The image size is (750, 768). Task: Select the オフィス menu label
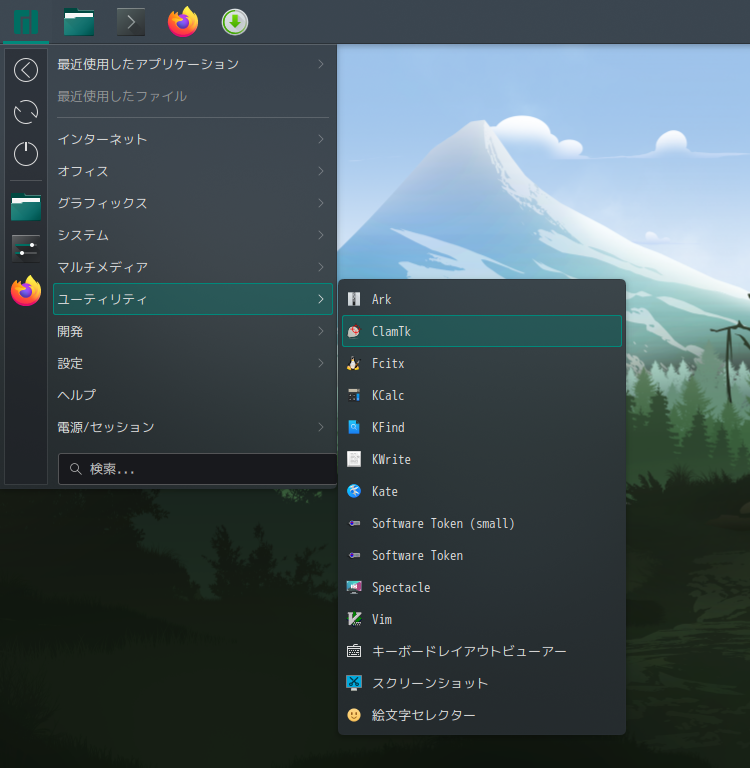point(83,171)
